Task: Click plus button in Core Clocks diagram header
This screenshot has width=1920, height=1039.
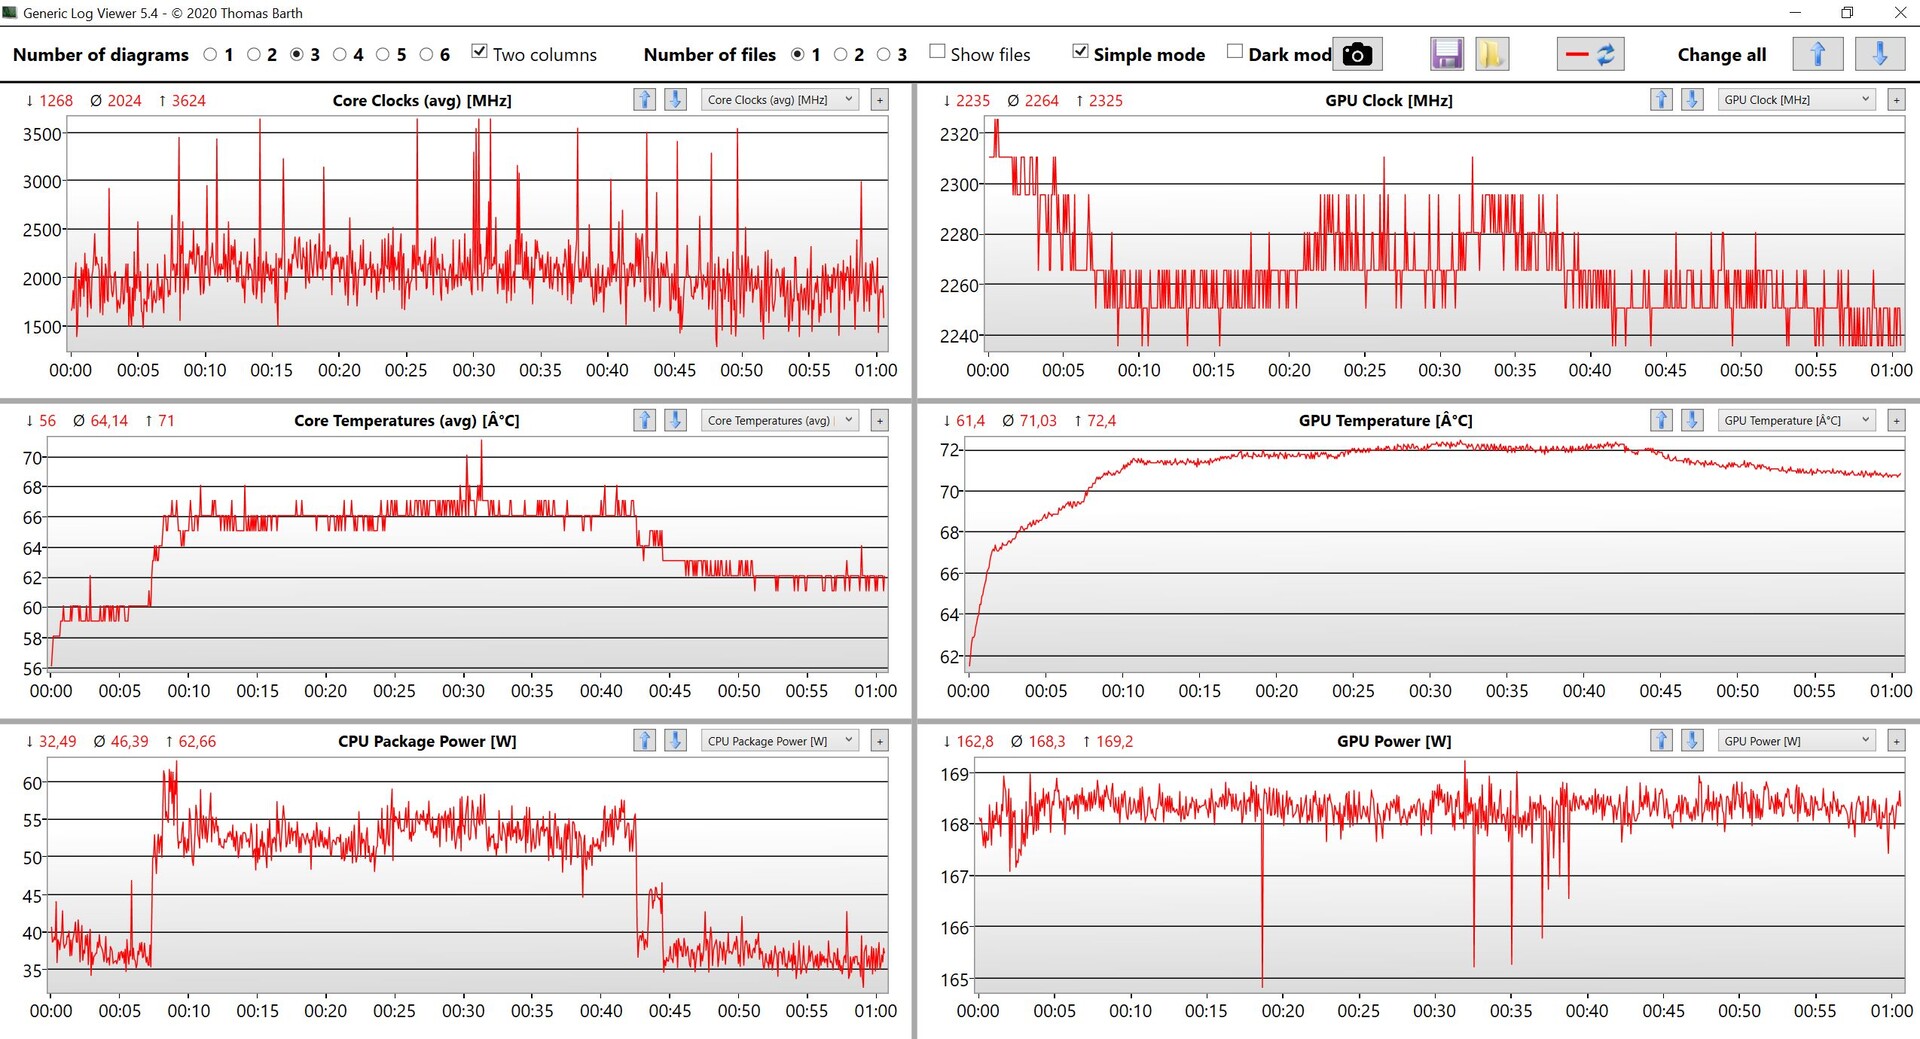Action: 880,100
